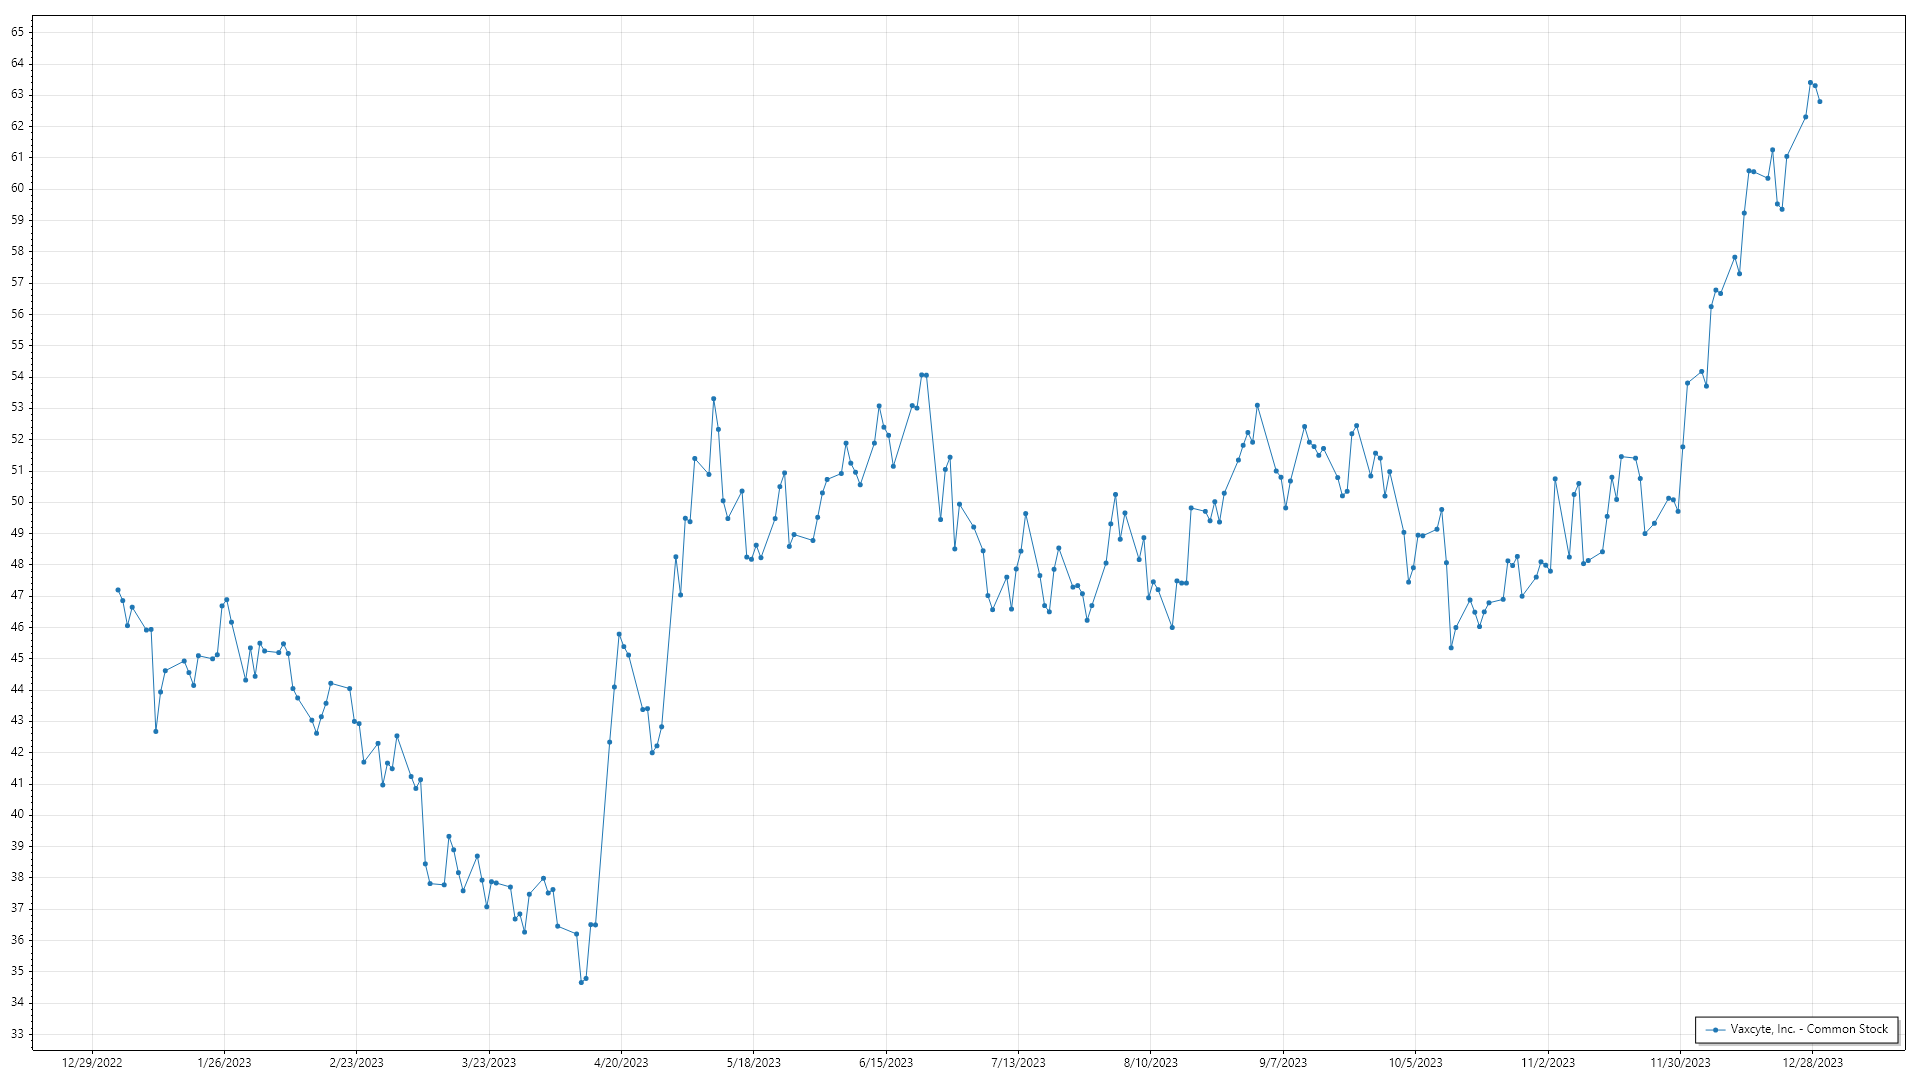Select the 4/20/2023 x-axis date label
This screenshot has width=1920, height=1080.
coord(621,1063)
